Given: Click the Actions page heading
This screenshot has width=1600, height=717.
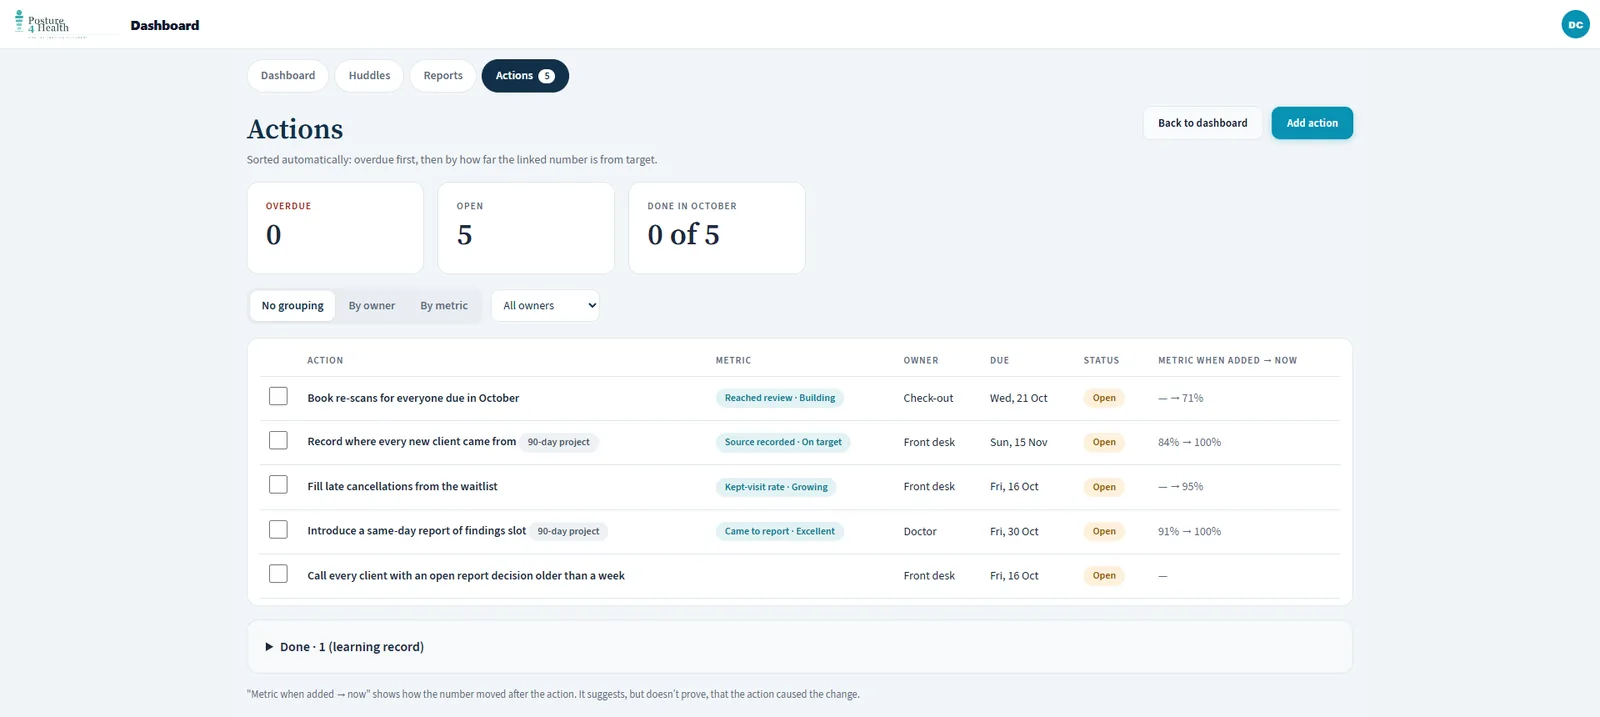Looking at the screenshot, I should coord(295,129).
